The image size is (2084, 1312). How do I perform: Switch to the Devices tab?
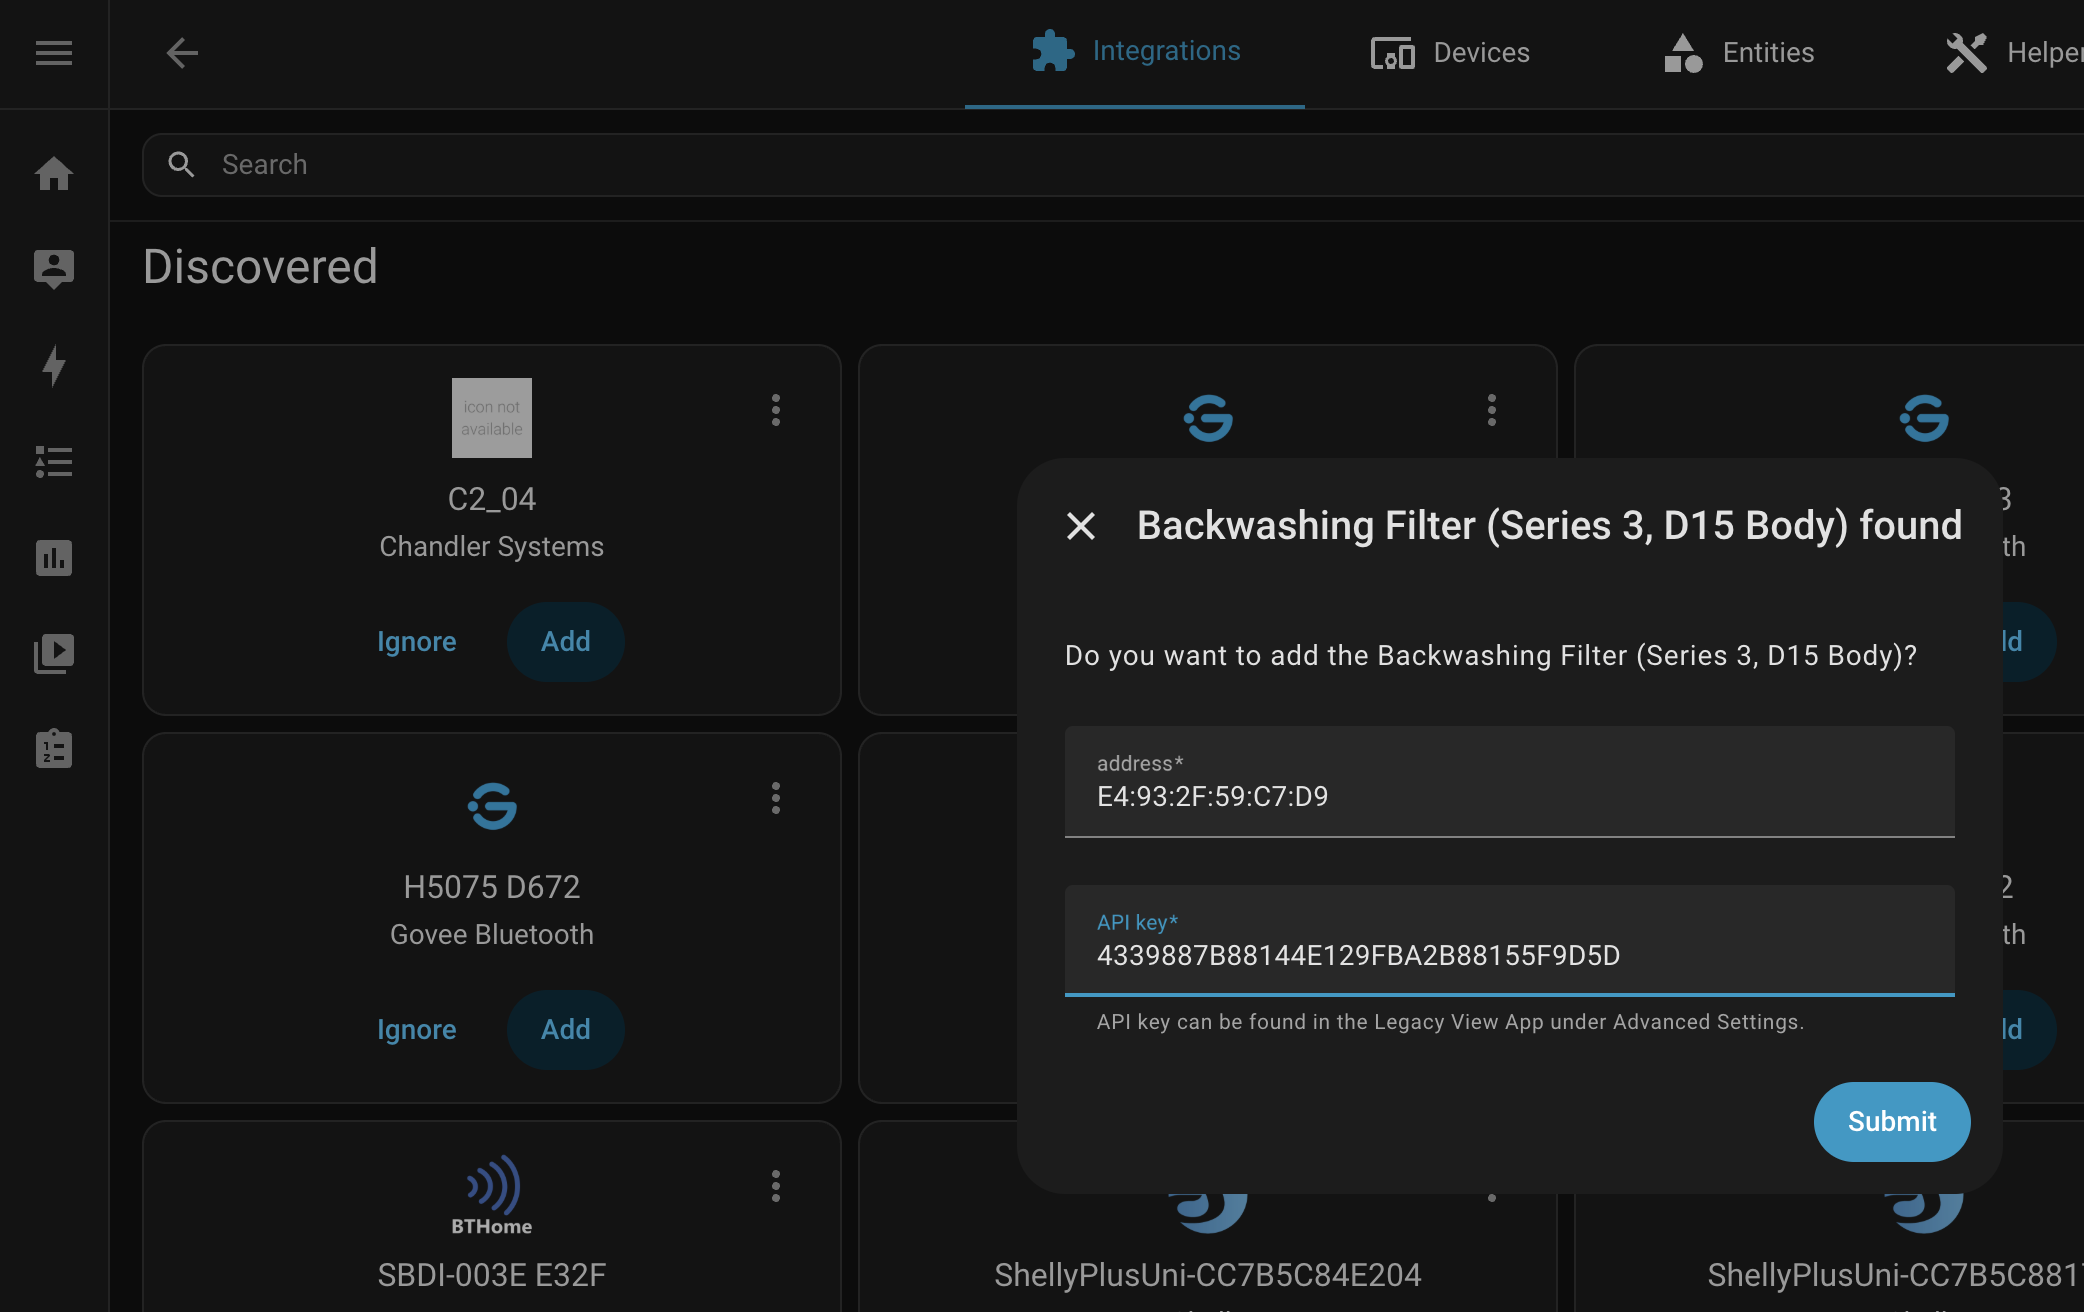click(x=1450, y=53)
